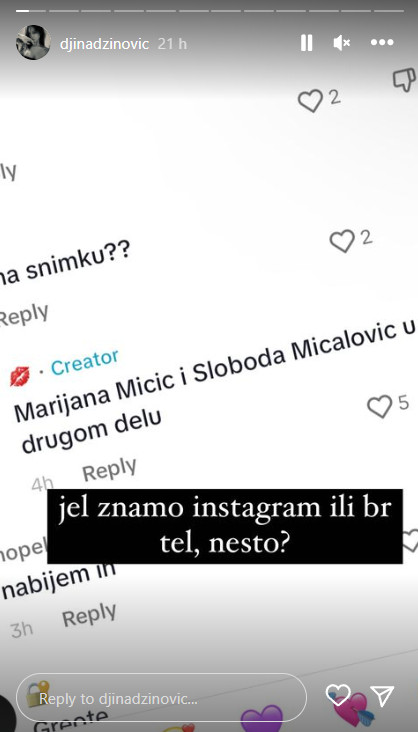Tap the Creator badge label
This screenshot has height=732, width=418.
85,362
